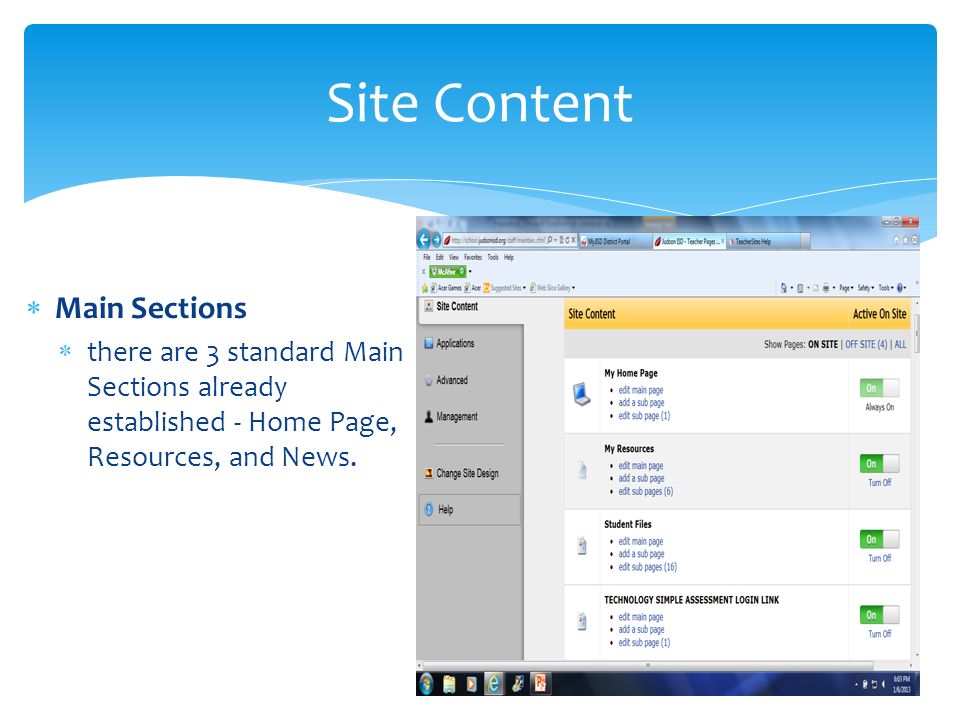Toggle the My Home Page On switch
This screenshot has width=960, height=720.
click(879, 388)
